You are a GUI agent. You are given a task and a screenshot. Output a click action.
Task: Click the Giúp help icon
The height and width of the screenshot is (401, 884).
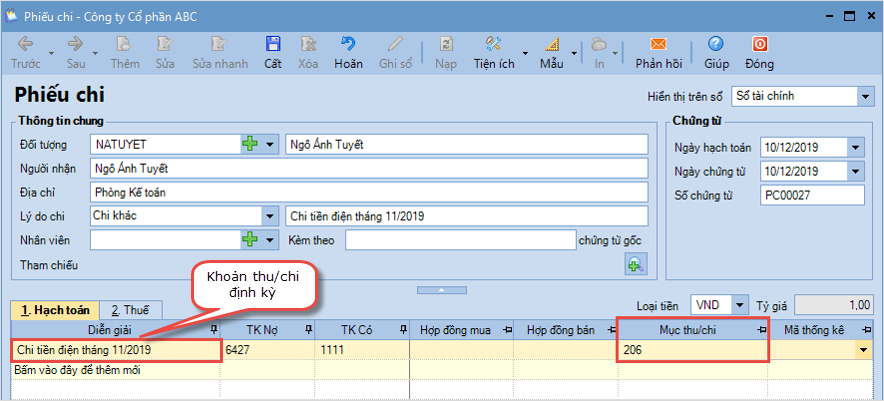pyautogui.click(x=715, y=45)
